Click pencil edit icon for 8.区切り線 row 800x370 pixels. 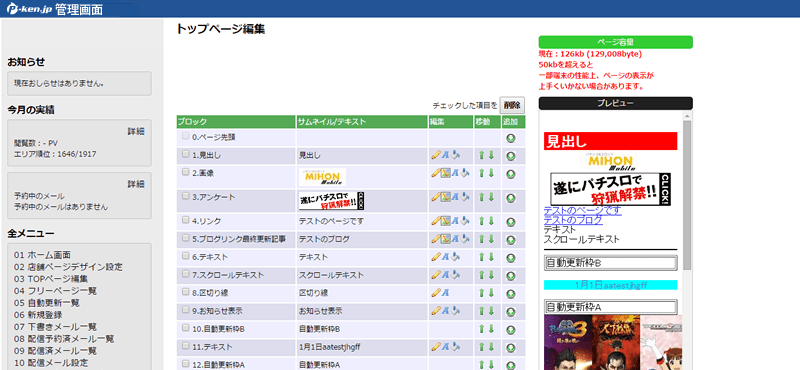tap(435, 292)
